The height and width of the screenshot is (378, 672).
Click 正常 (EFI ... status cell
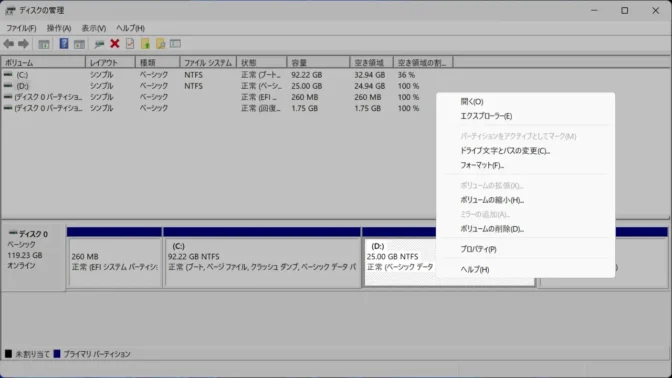[259, 97]
